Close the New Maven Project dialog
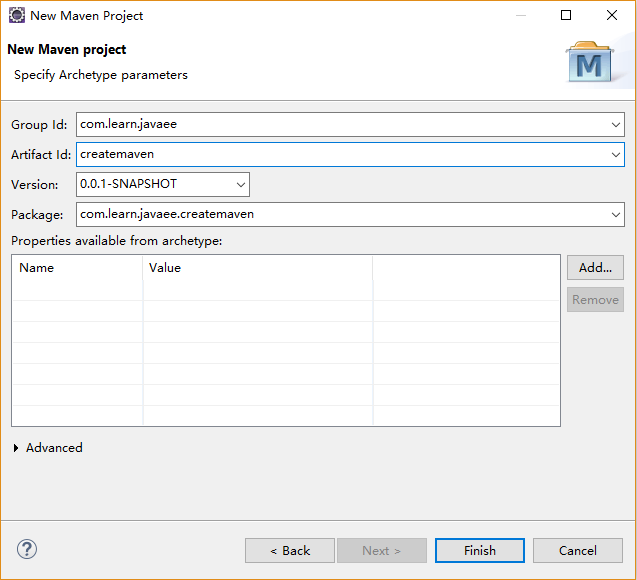This screenshot has height=580, width=637. point(612,15)
